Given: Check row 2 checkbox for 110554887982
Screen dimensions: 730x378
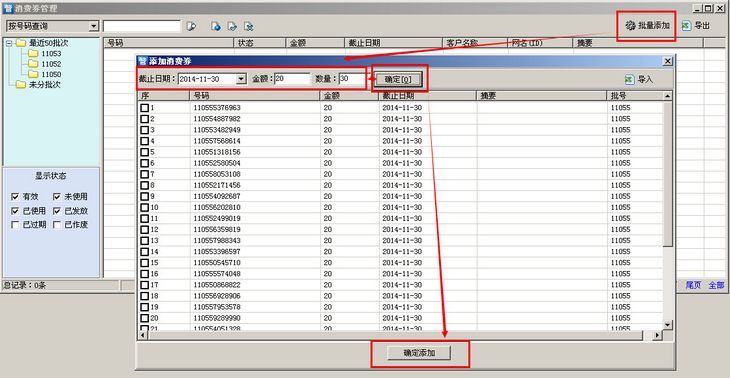Looking at the screenshot, I should 145,119.
